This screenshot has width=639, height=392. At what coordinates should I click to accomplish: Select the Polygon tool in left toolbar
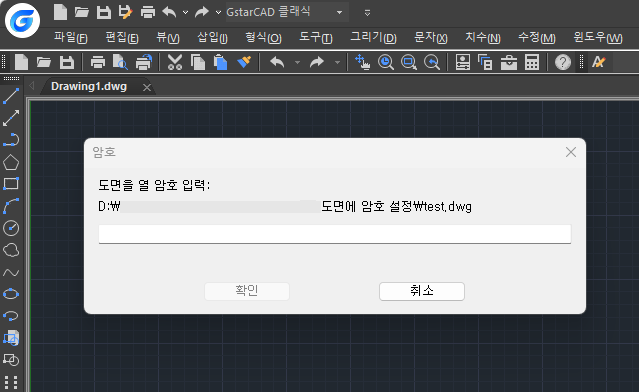click(11, 163)
